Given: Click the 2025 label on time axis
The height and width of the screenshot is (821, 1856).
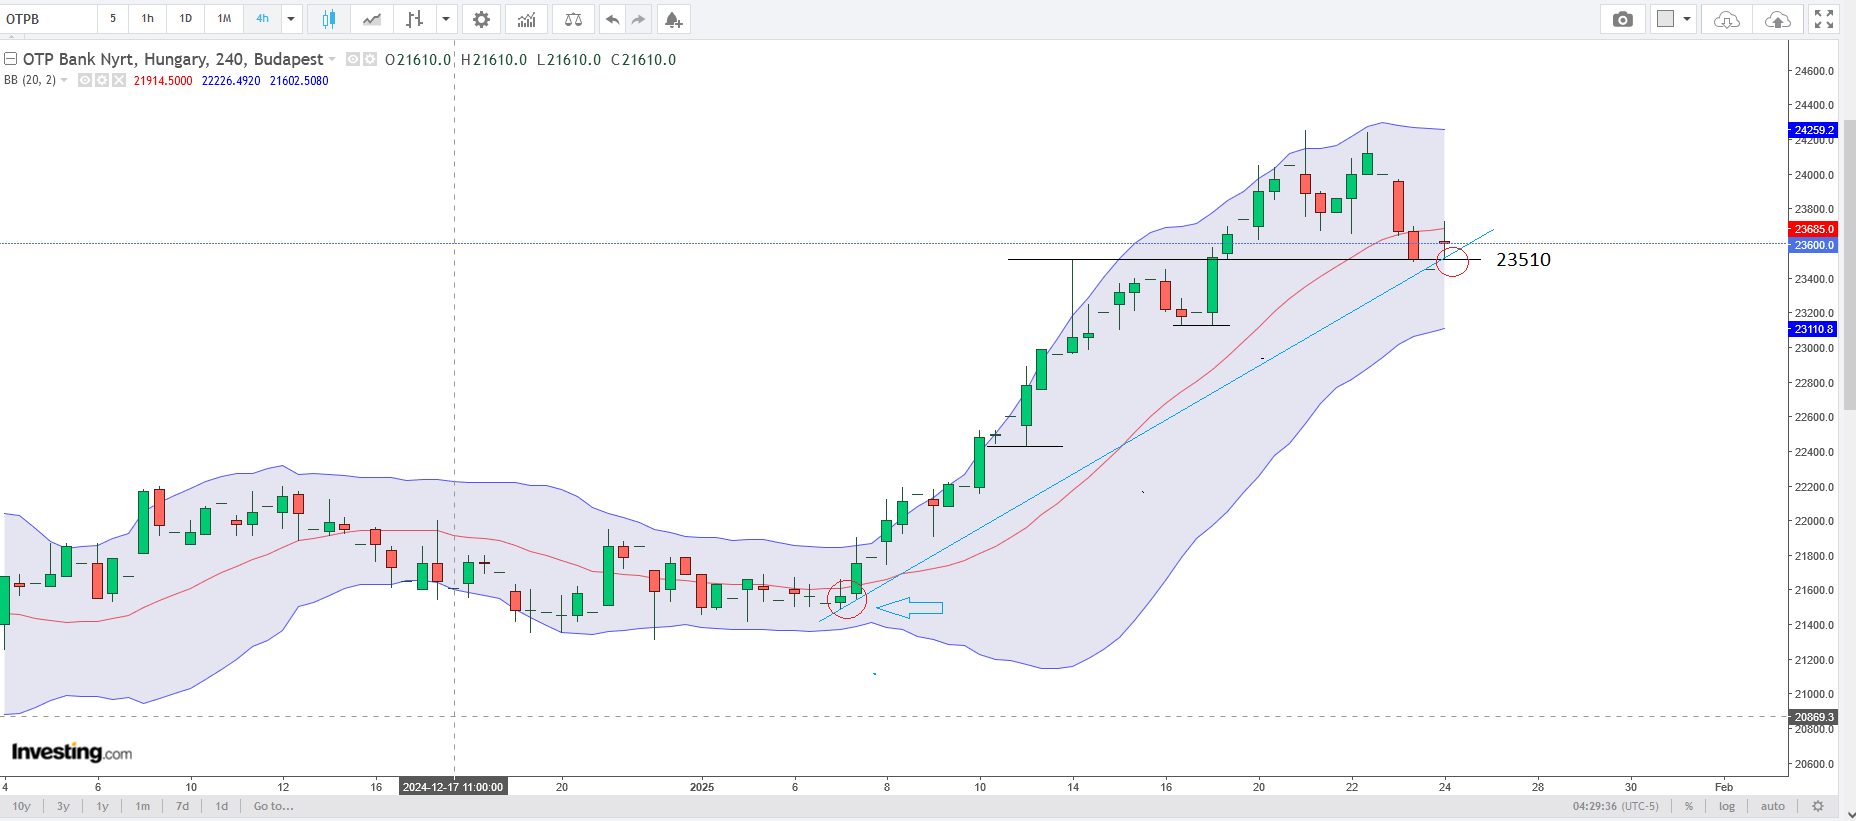Looking at the screenshot, I should click(702, 787).
